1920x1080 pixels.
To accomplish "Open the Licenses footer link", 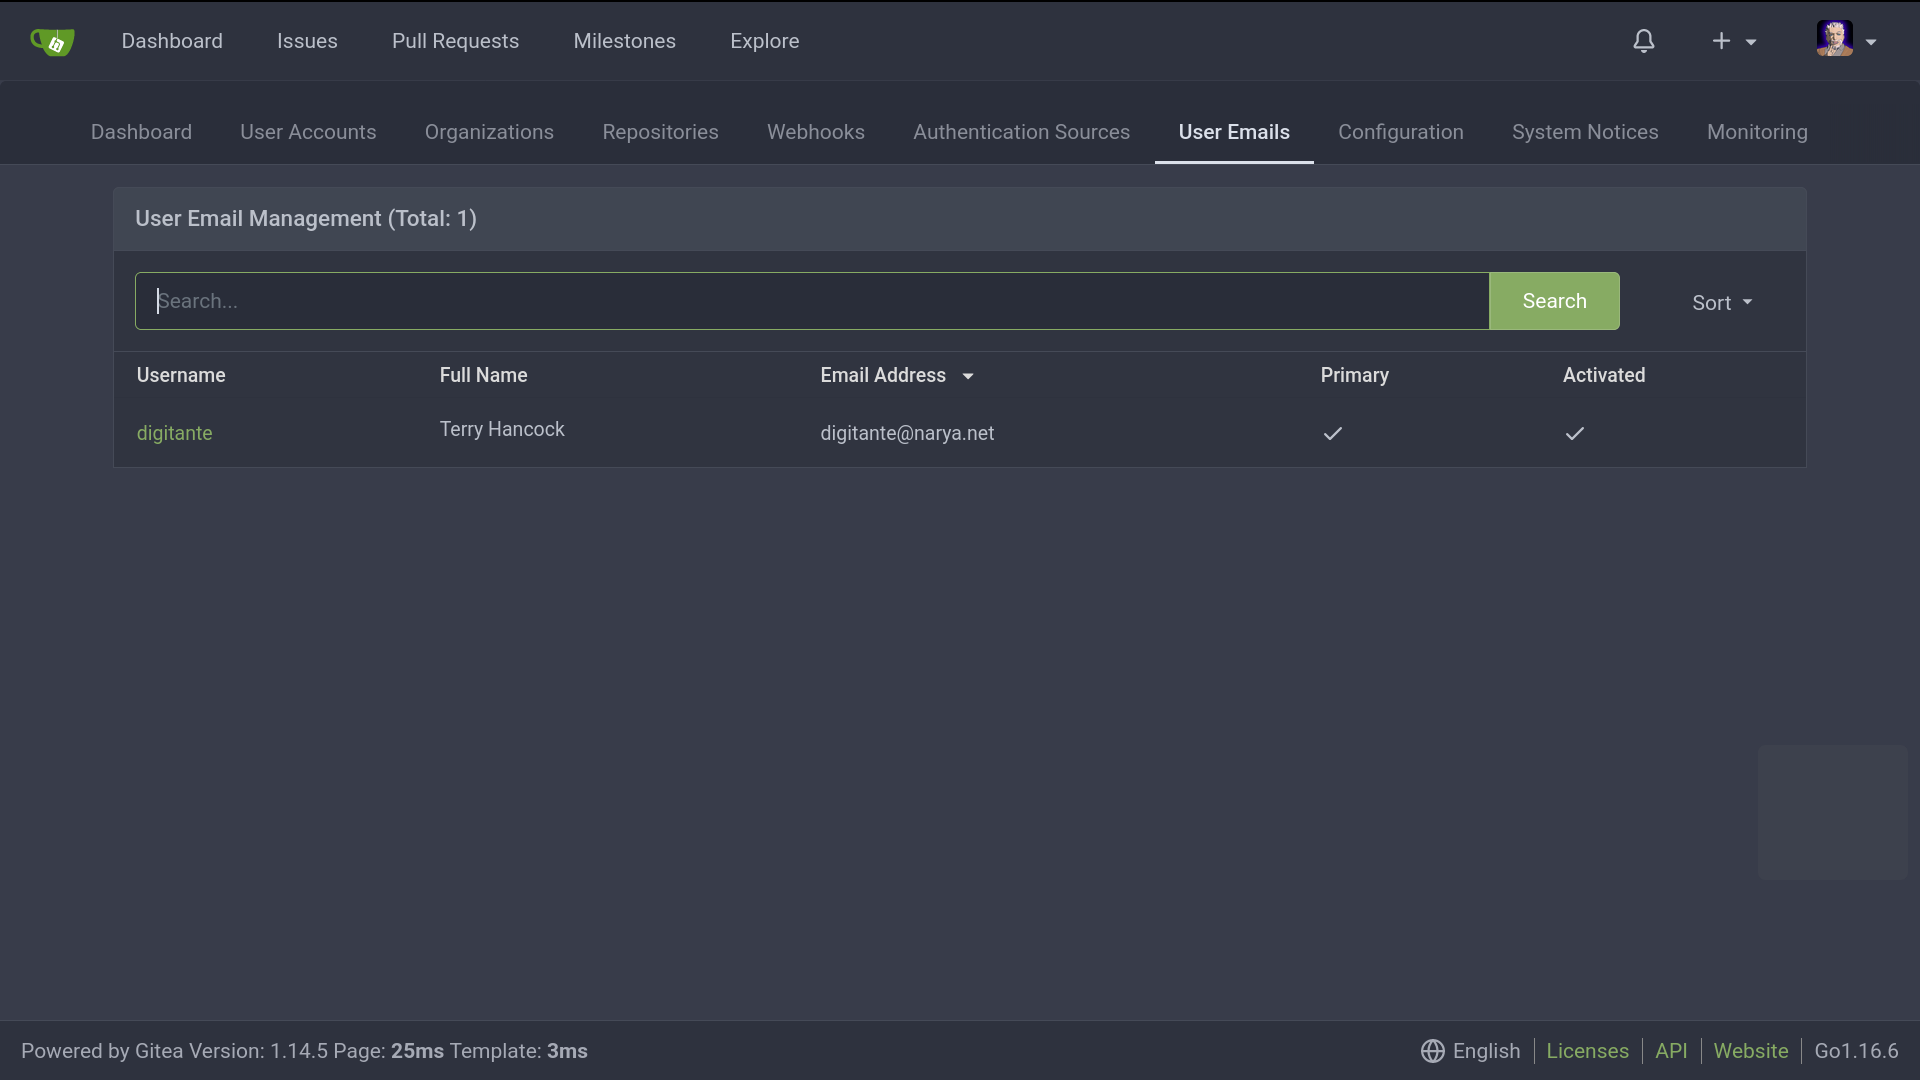I will (1587, 1051).
